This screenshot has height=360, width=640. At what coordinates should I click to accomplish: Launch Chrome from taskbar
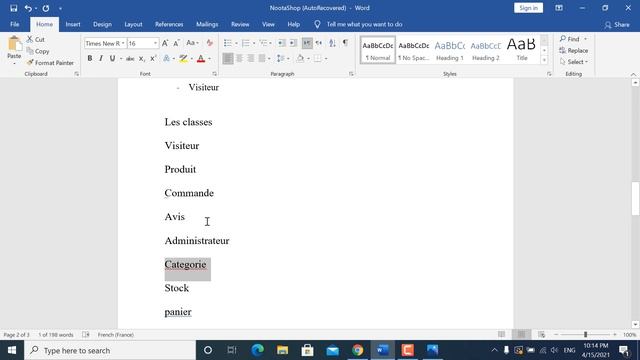(x=358, y=350)
